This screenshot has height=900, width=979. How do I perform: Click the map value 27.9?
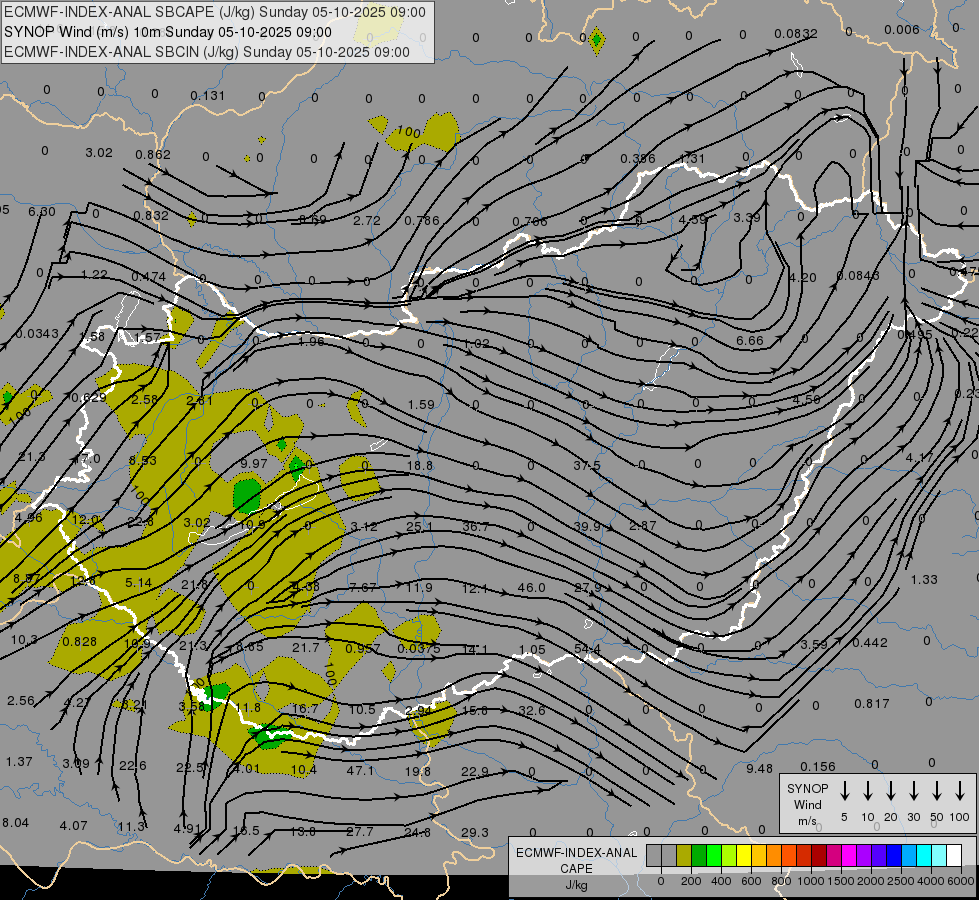coord(588,588)
